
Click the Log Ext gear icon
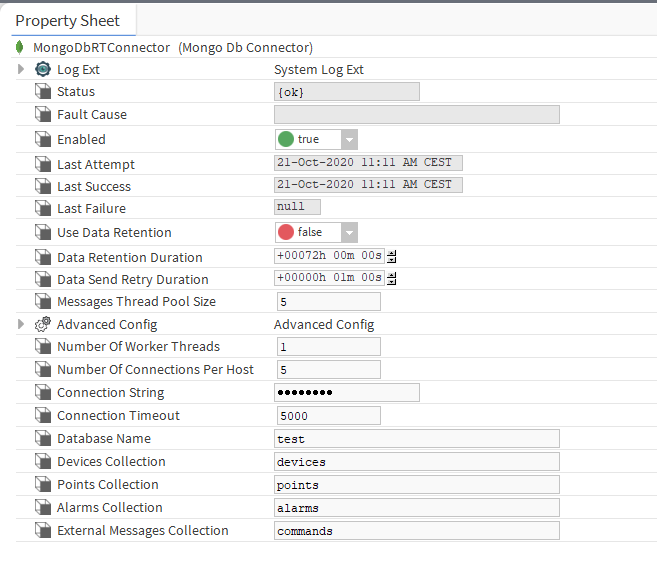click(43, 69)
